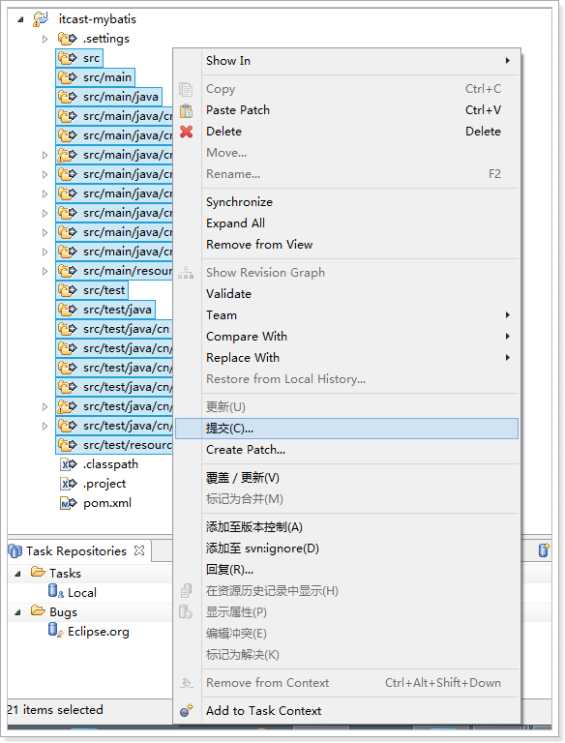The width and height of the screenshot is (565, 743).
Task: Collapse the Tasks category
Action: (x=18, y=573)
